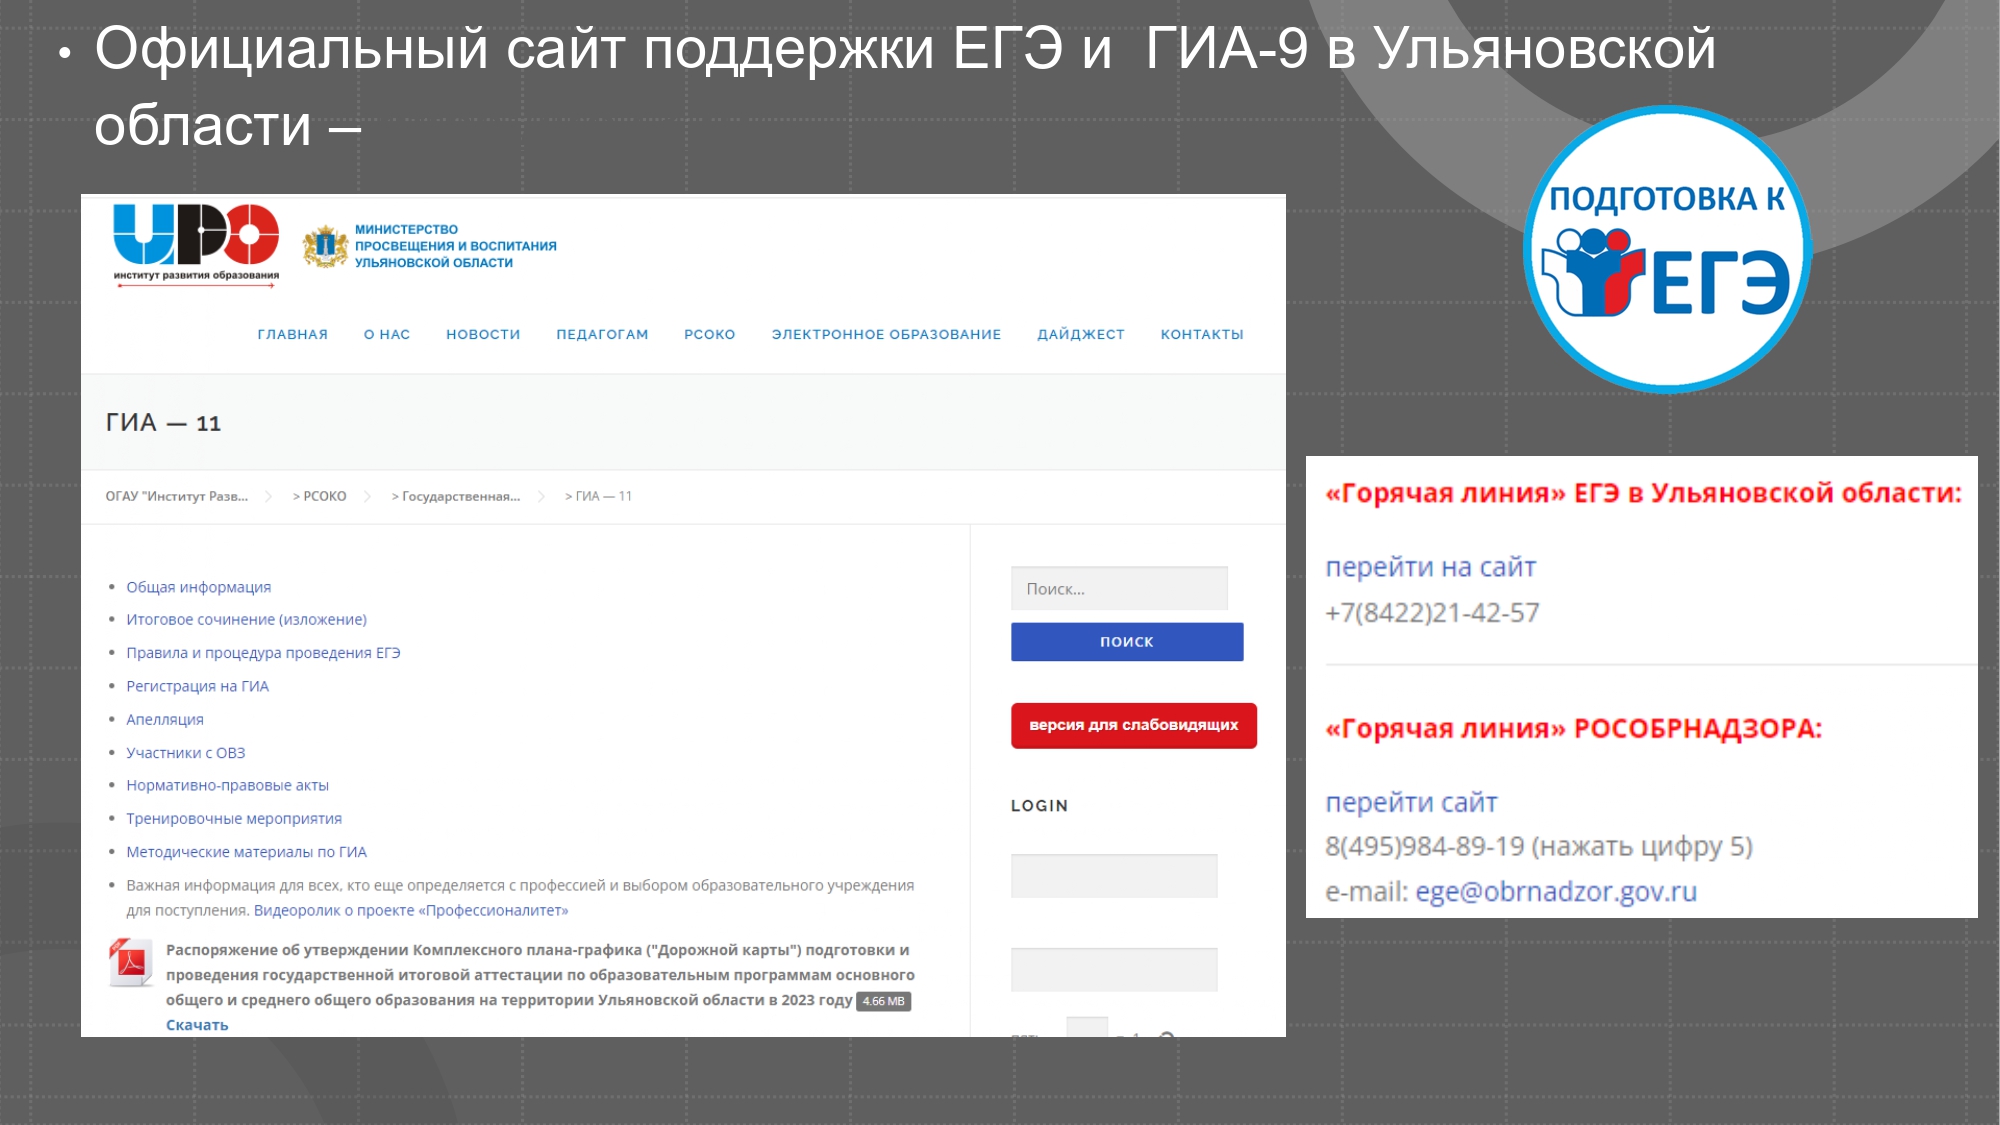Screen dimensions: 2000x1125
Task: Open the Тренировочные мероприятия link
Action: [234, 819]
